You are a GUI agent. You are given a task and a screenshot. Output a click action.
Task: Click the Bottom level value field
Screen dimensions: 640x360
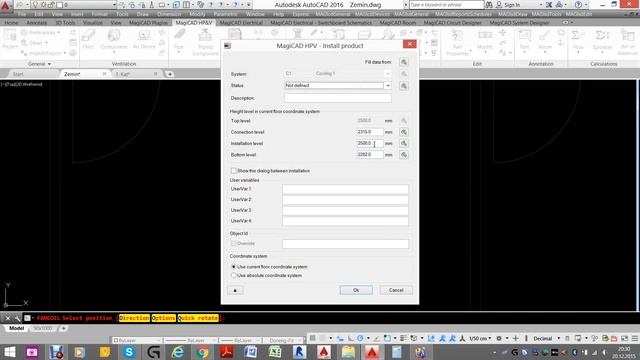click(x=369, y=155)
